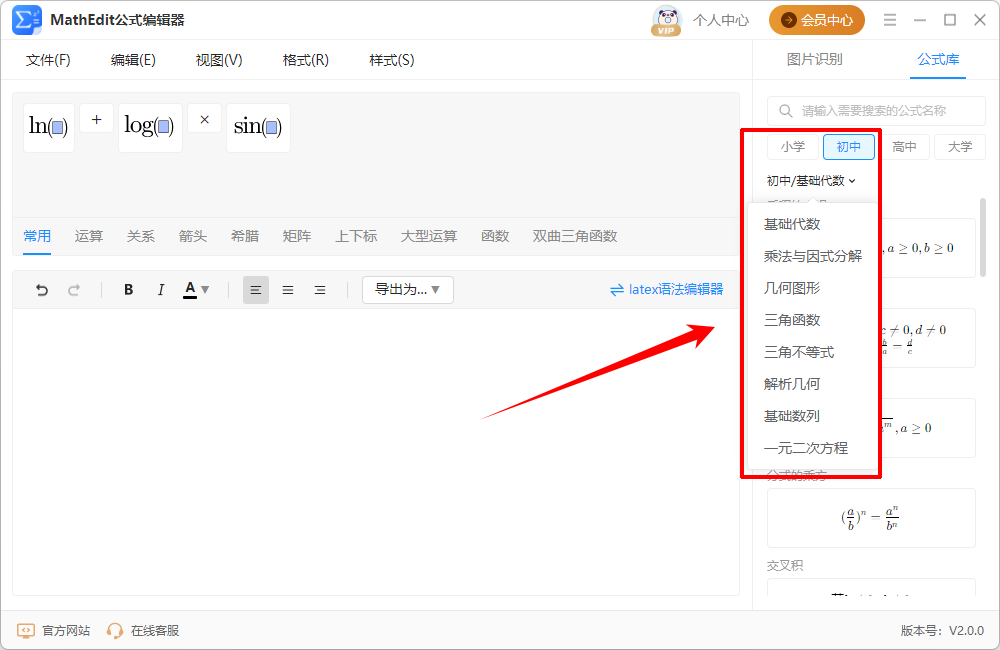Screen dimensions: 1000x650
Task: Open 个人中心 account page
Action: coord(721,20)
